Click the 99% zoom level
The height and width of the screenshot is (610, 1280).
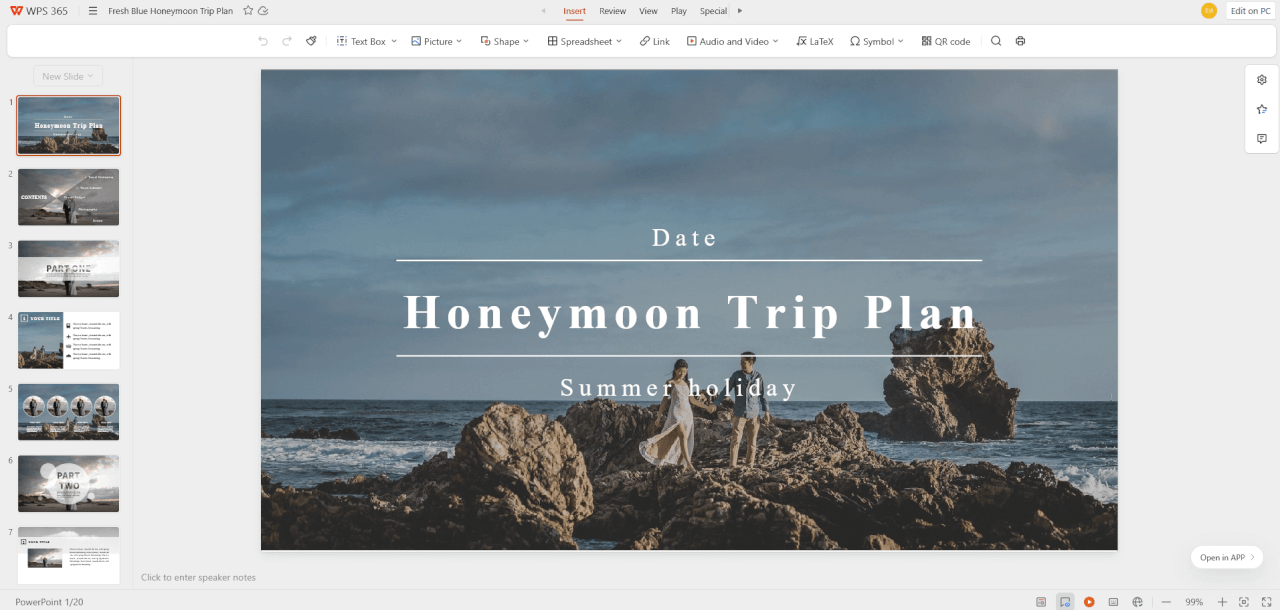point(1194,602)
